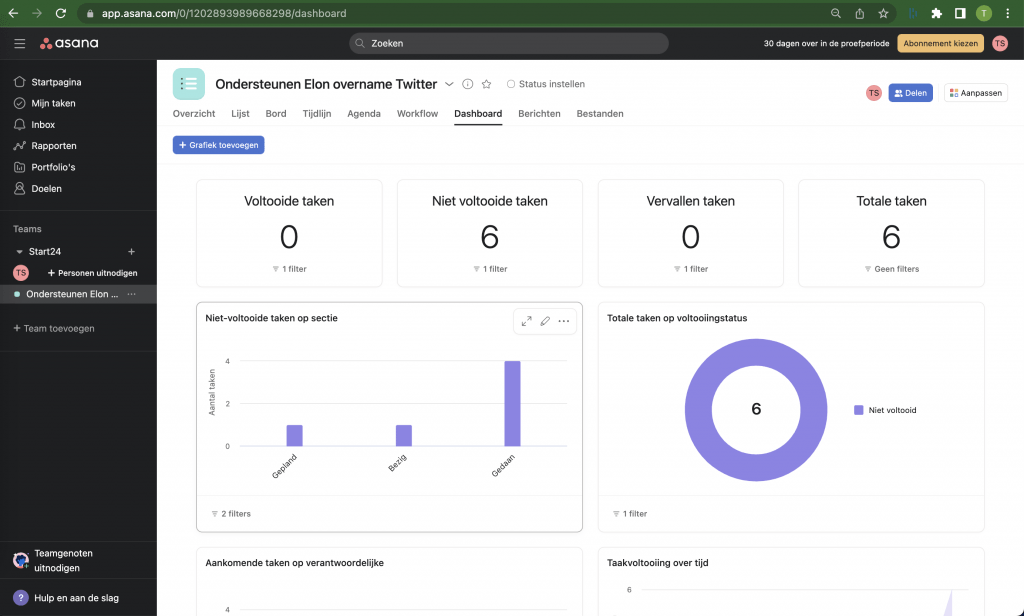The width and height of the screenshot is (1024, 616).
Task: Click the purple Niet voltooid legend swatch
Action: point(858,410)
